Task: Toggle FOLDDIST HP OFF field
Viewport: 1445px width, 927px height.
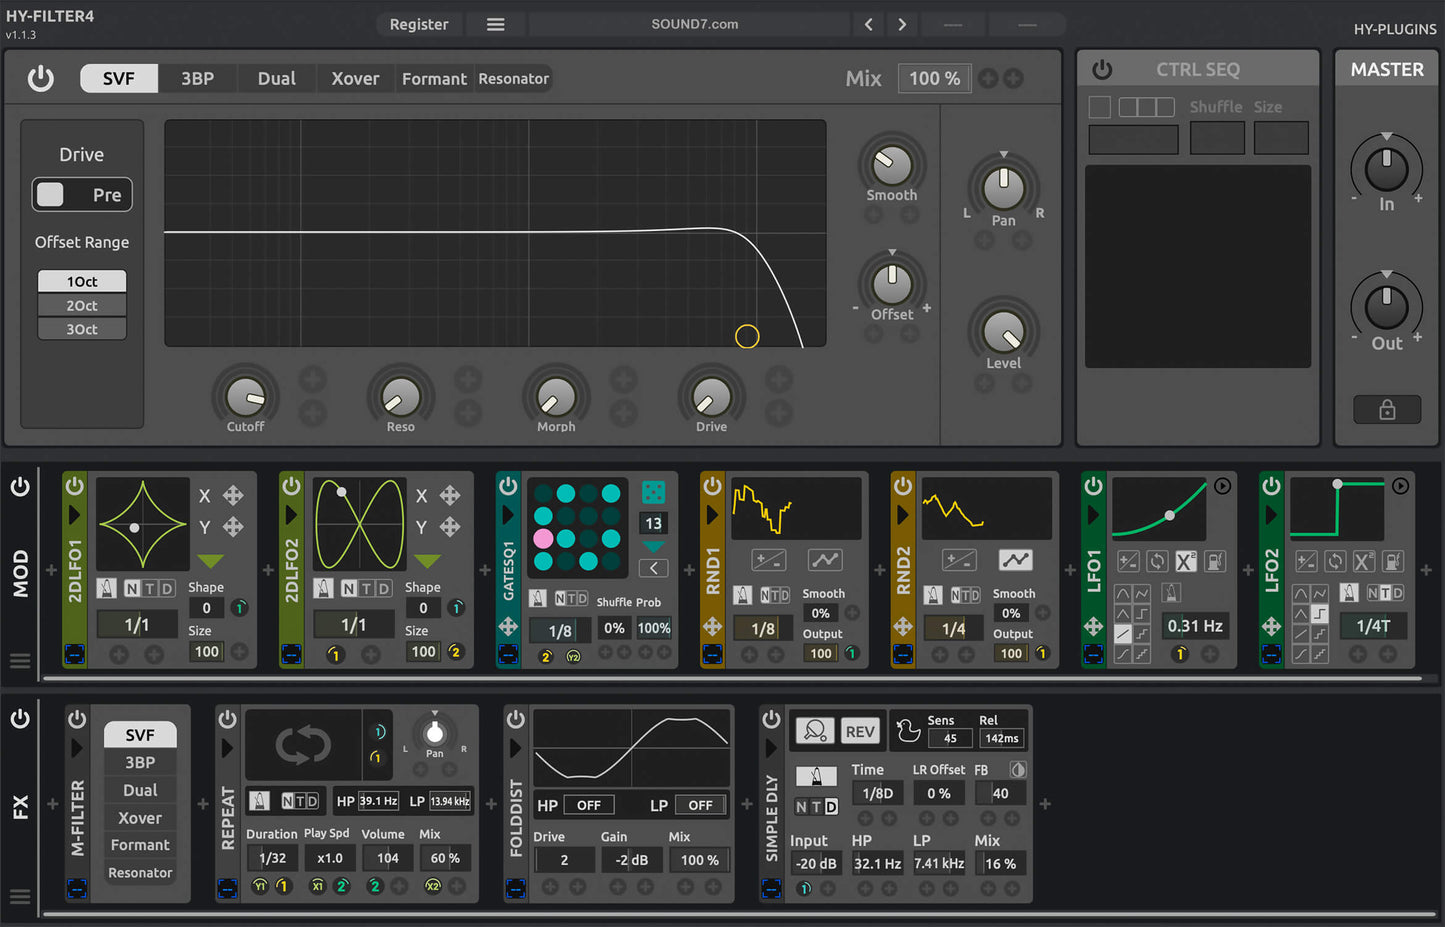Action: (x=589, y=805)
